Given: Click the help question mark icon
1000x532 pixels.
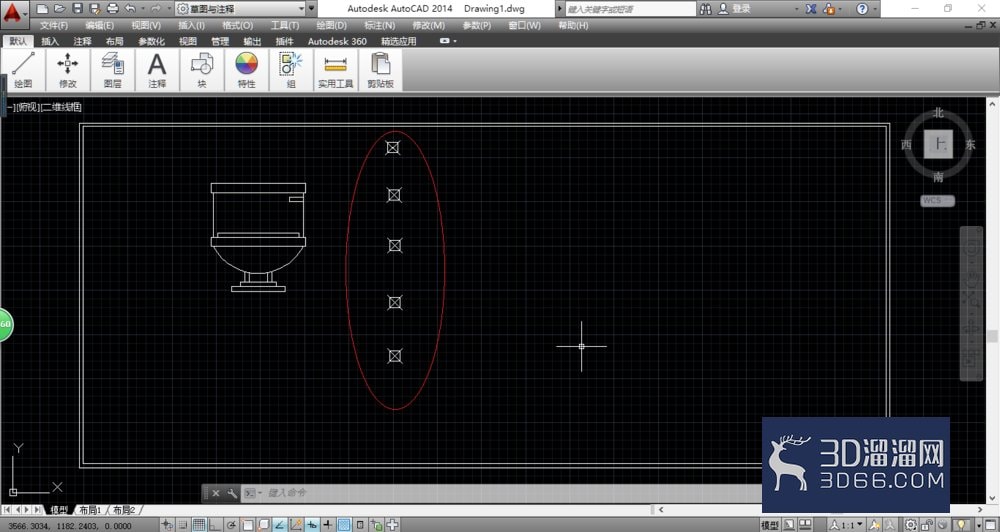Looking at the screenshot, I should [x=862, y=9].
